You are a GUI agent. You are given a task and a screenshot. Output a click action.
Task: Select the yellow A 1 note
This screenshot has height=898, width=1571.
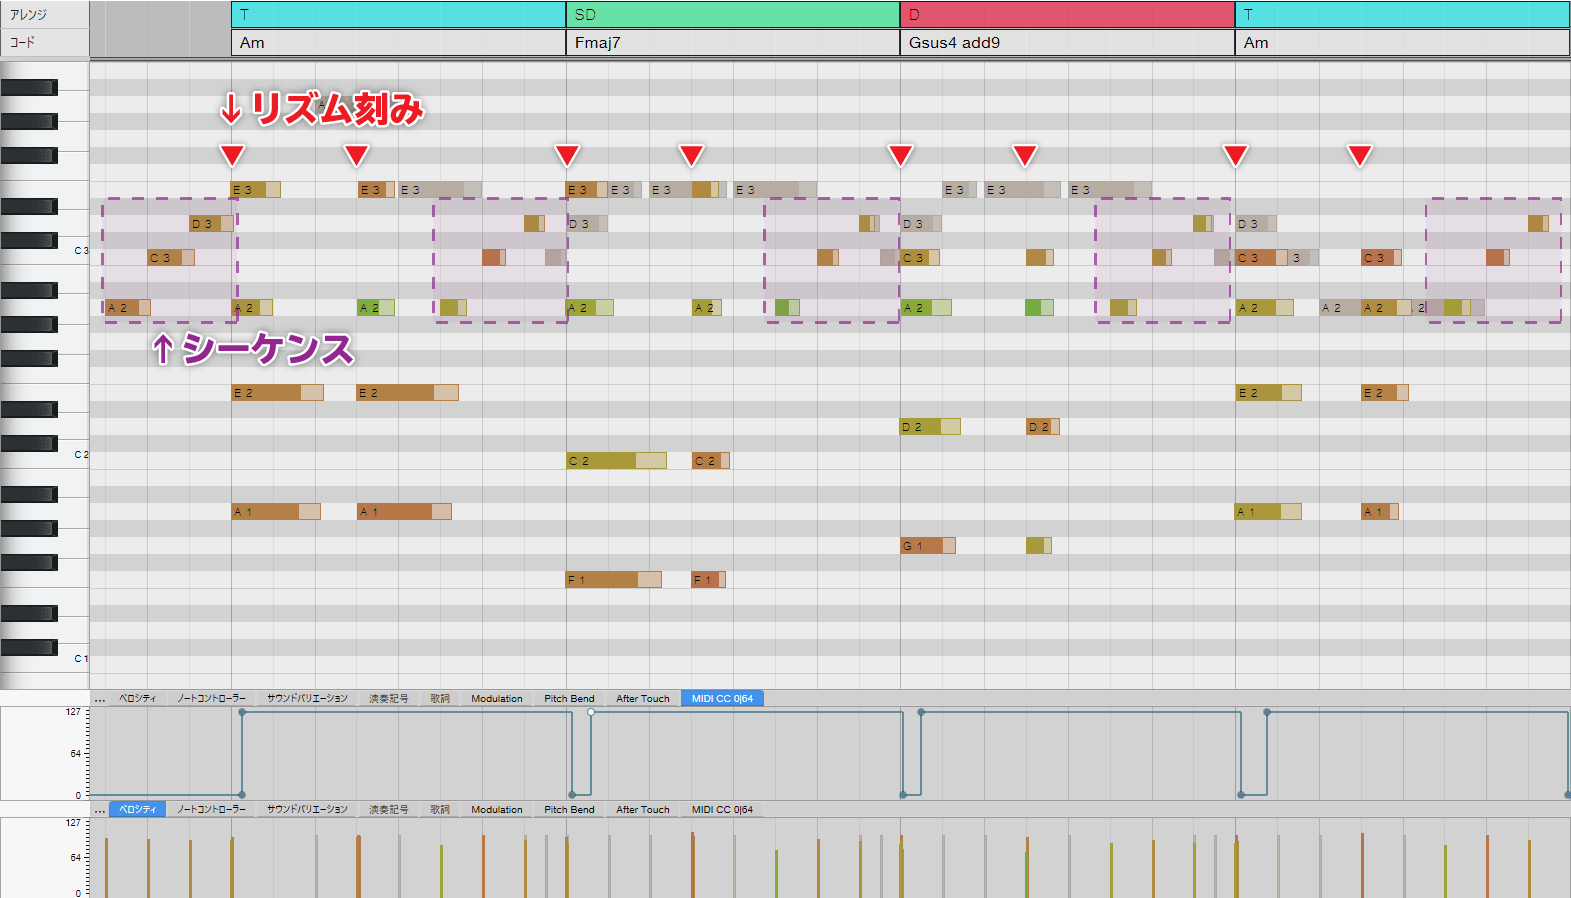click(x=1268, y=511)
